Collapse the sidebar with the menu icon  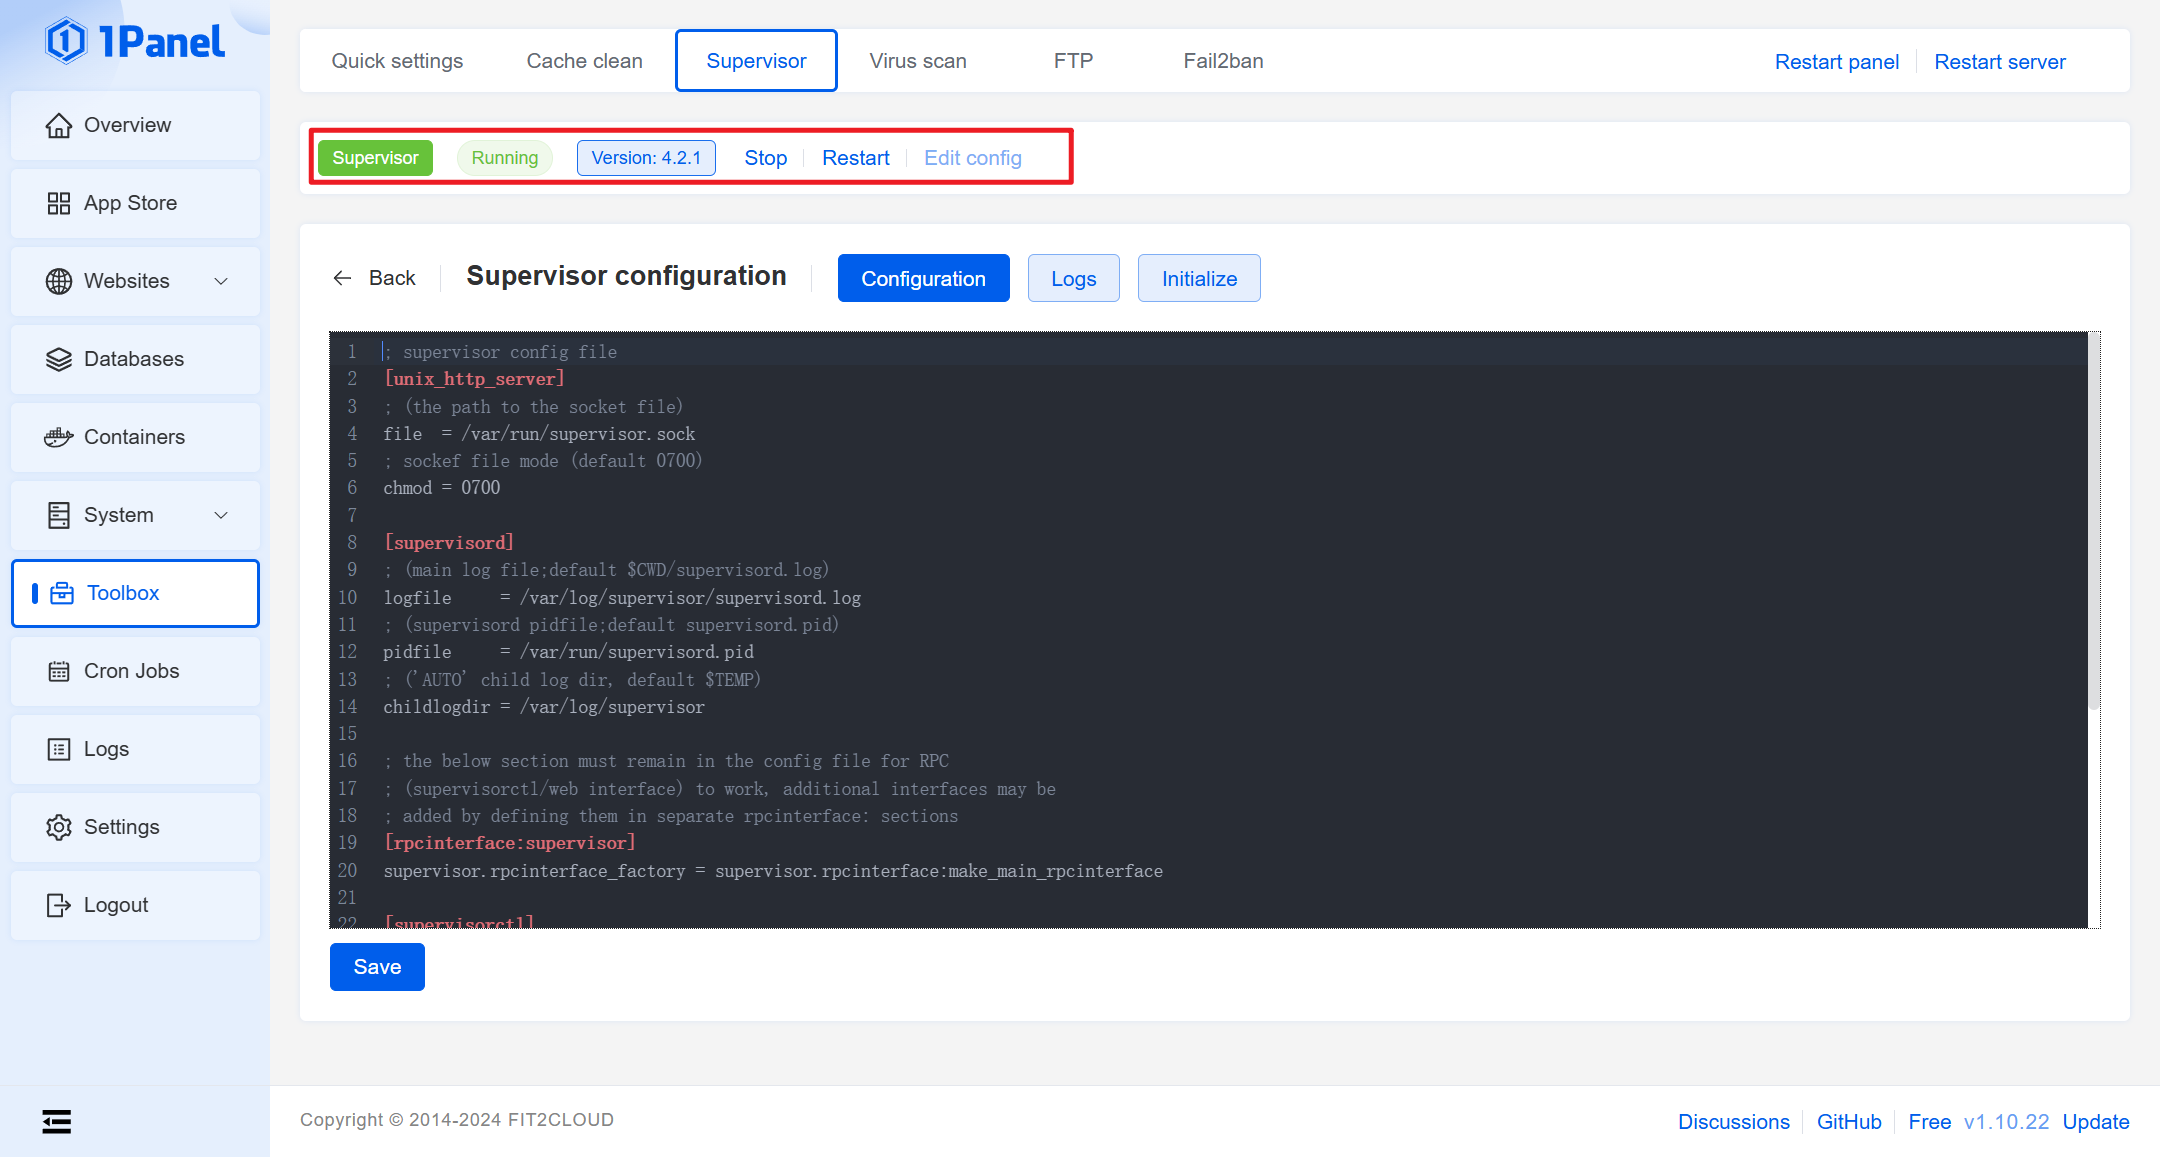click(x=57, y=1121)
